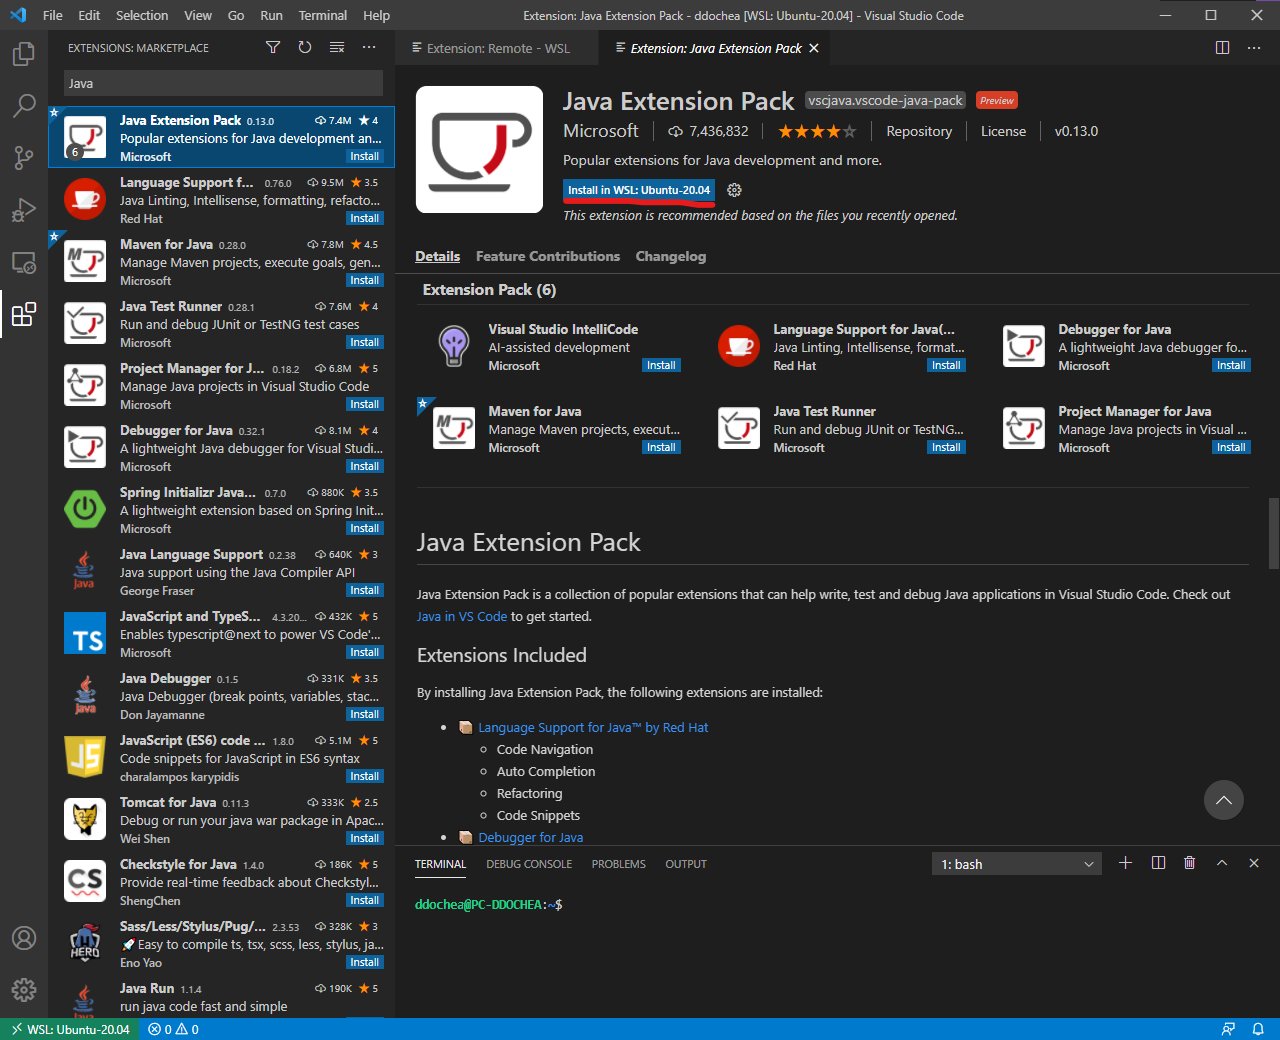1280x1040 pixels.
Task: Switch to the Debug Console panel tab
Action: [x=529, y=864]
